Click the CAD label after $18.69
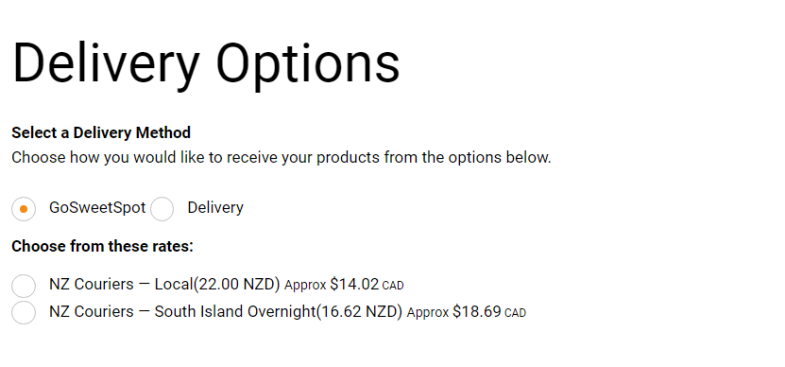This screenshot has width=785, height=367. click(x=515, y=313)
